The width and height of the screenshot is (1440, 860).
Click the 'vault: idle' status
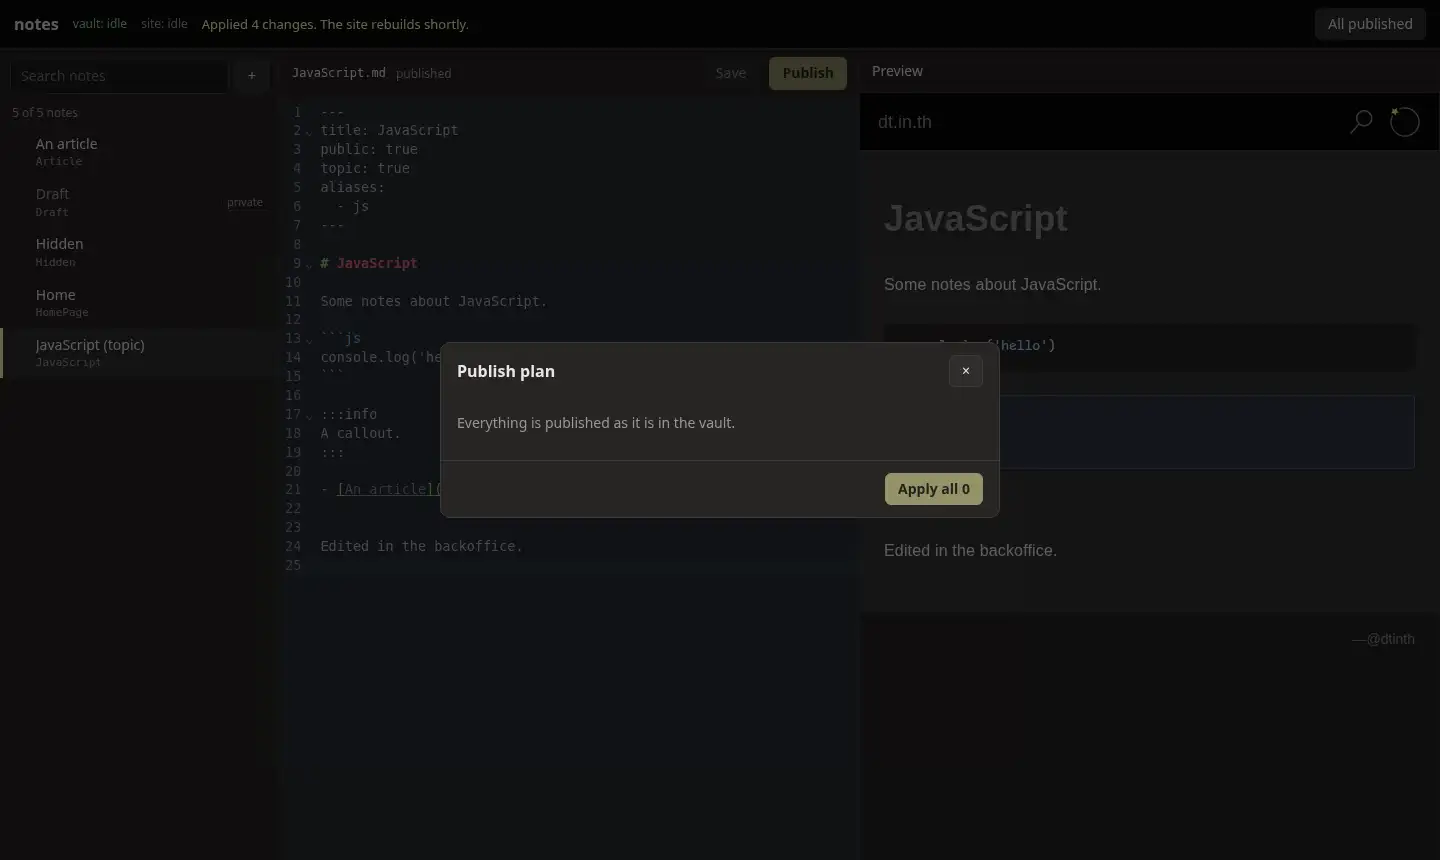click(100, 23)
